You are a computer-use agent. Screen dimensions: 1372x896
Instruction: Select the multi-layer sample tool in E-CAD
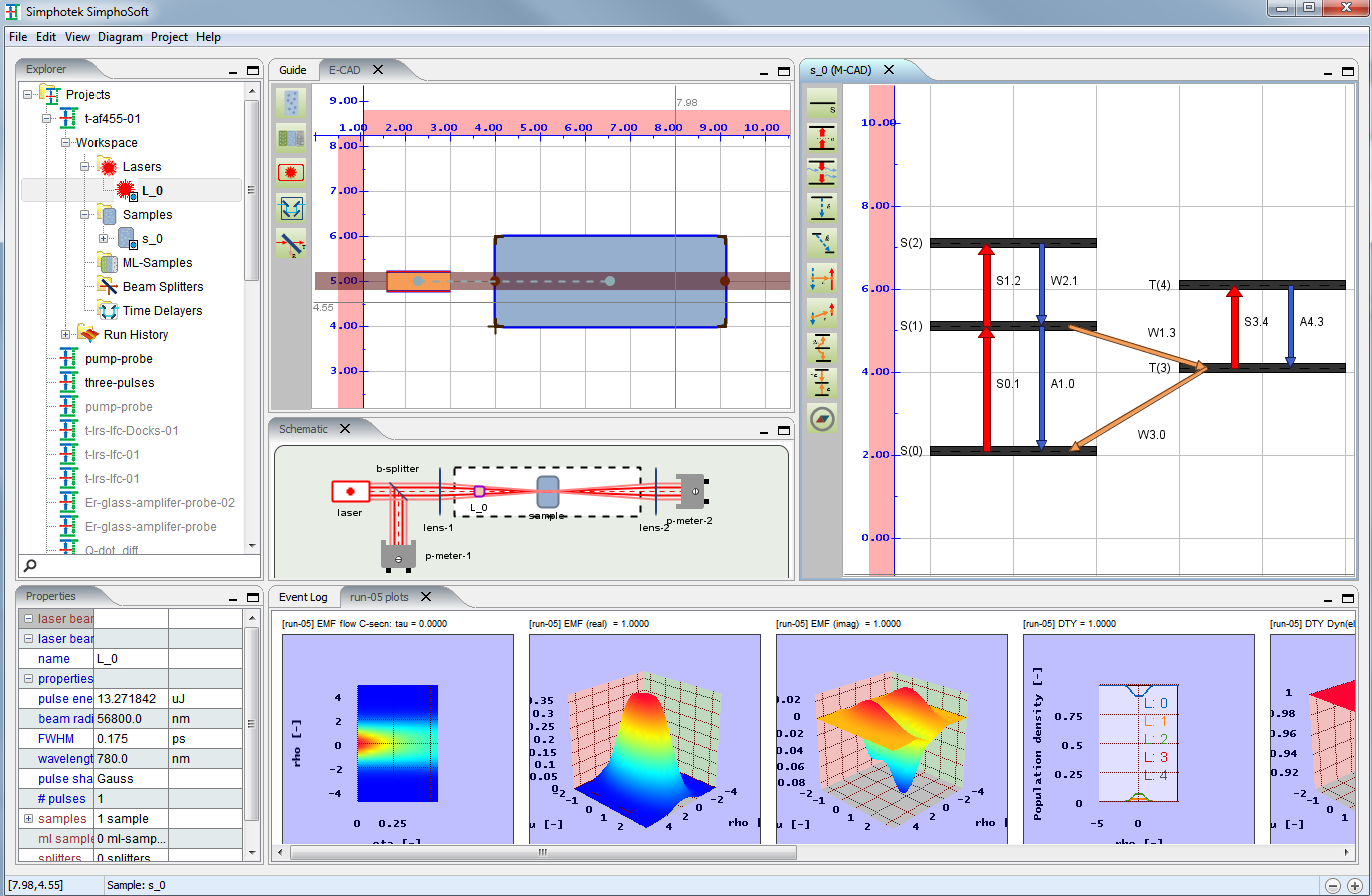point(291,137)
